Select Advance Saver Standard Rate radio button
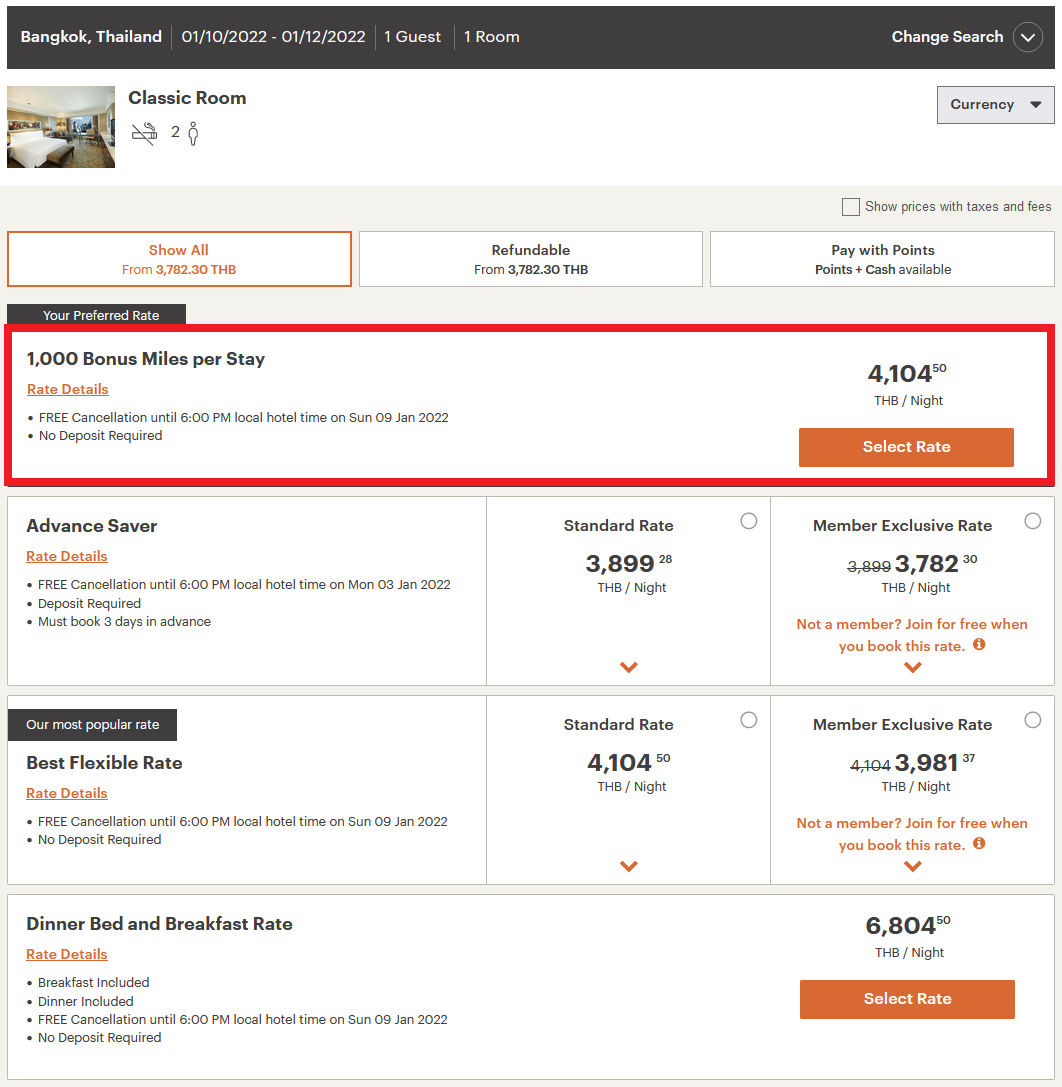The width and height of the screenshot is (1062, 1087). pyautogui.click(x=749, y=521)
